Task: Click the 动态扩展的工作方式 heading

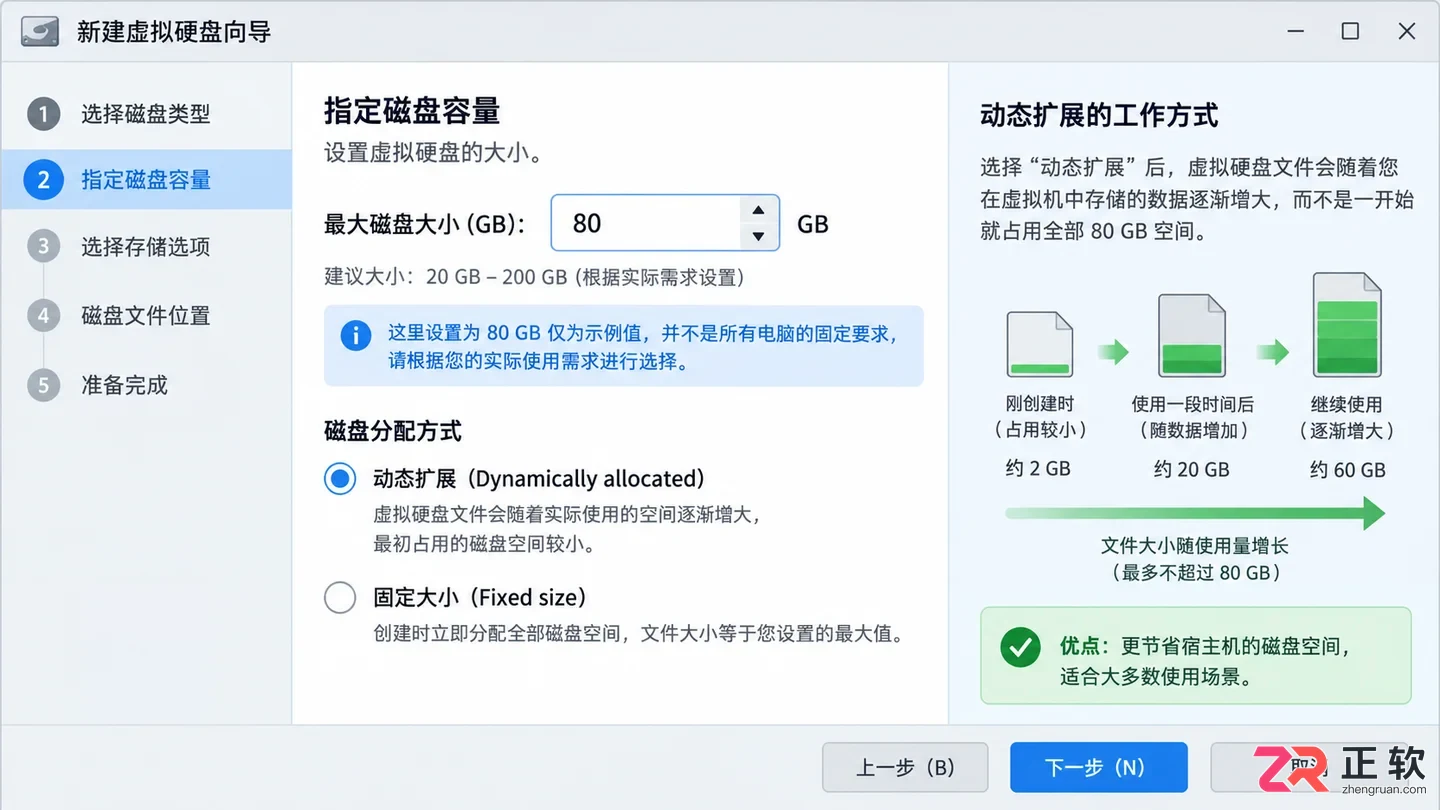Action: point(1099,116)
